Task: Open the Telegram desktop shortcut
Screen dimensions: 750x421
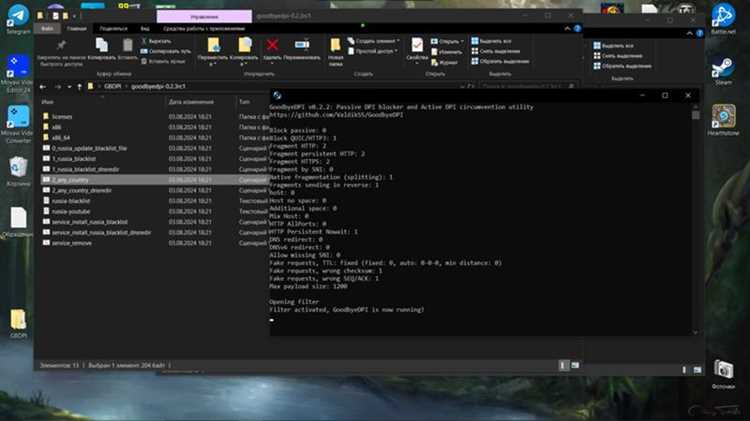Action: click(18, 19)
